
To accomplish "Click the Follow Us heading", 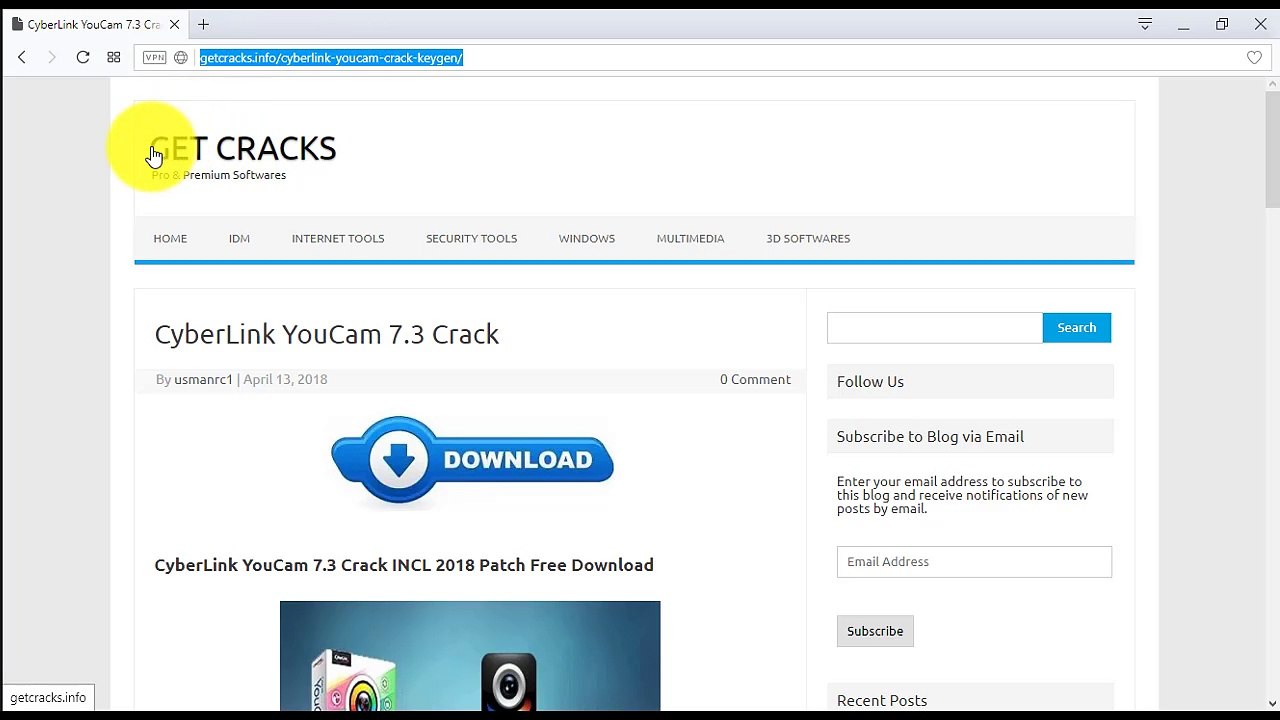I will pyautogui.click(x=870, y=381).
